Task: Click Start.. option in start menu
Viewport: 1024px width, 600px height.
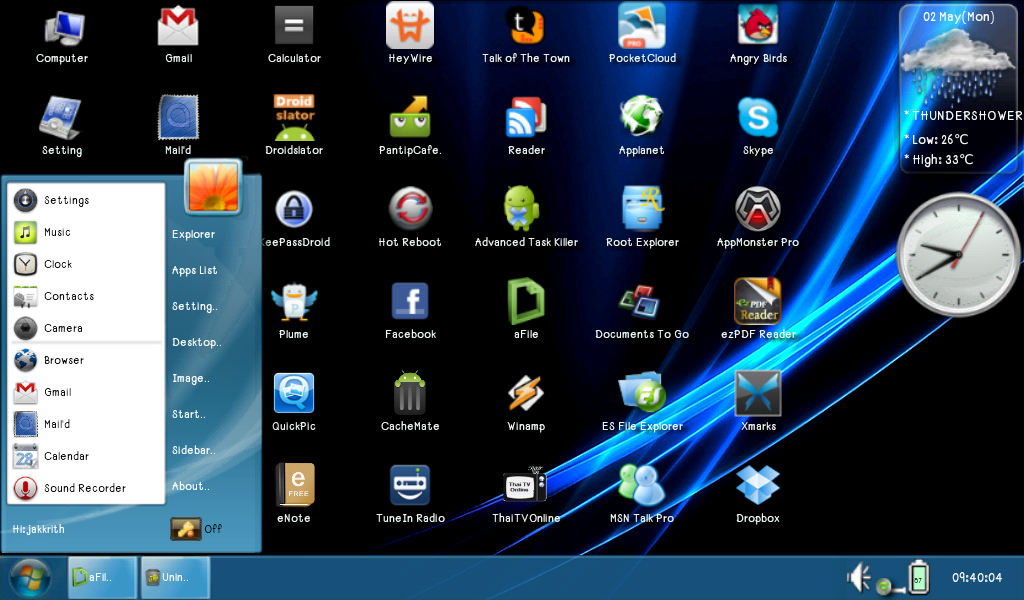Action: click(189, 414)
